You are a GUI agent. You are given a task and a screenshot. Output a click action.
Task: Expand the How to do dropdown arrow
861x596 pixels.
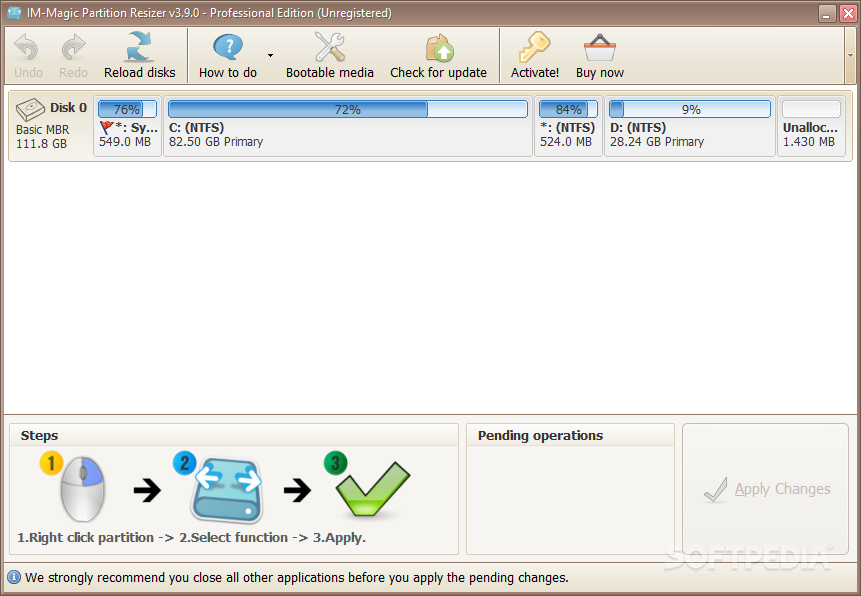pyautogui.click(x=270, y=55)
